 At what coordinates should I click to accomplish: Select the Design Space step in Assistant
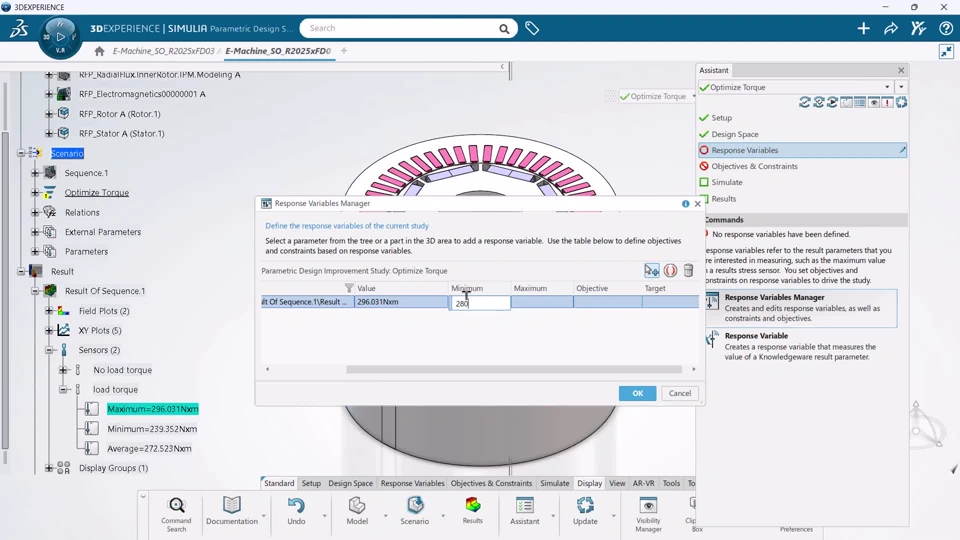[735, 134]
